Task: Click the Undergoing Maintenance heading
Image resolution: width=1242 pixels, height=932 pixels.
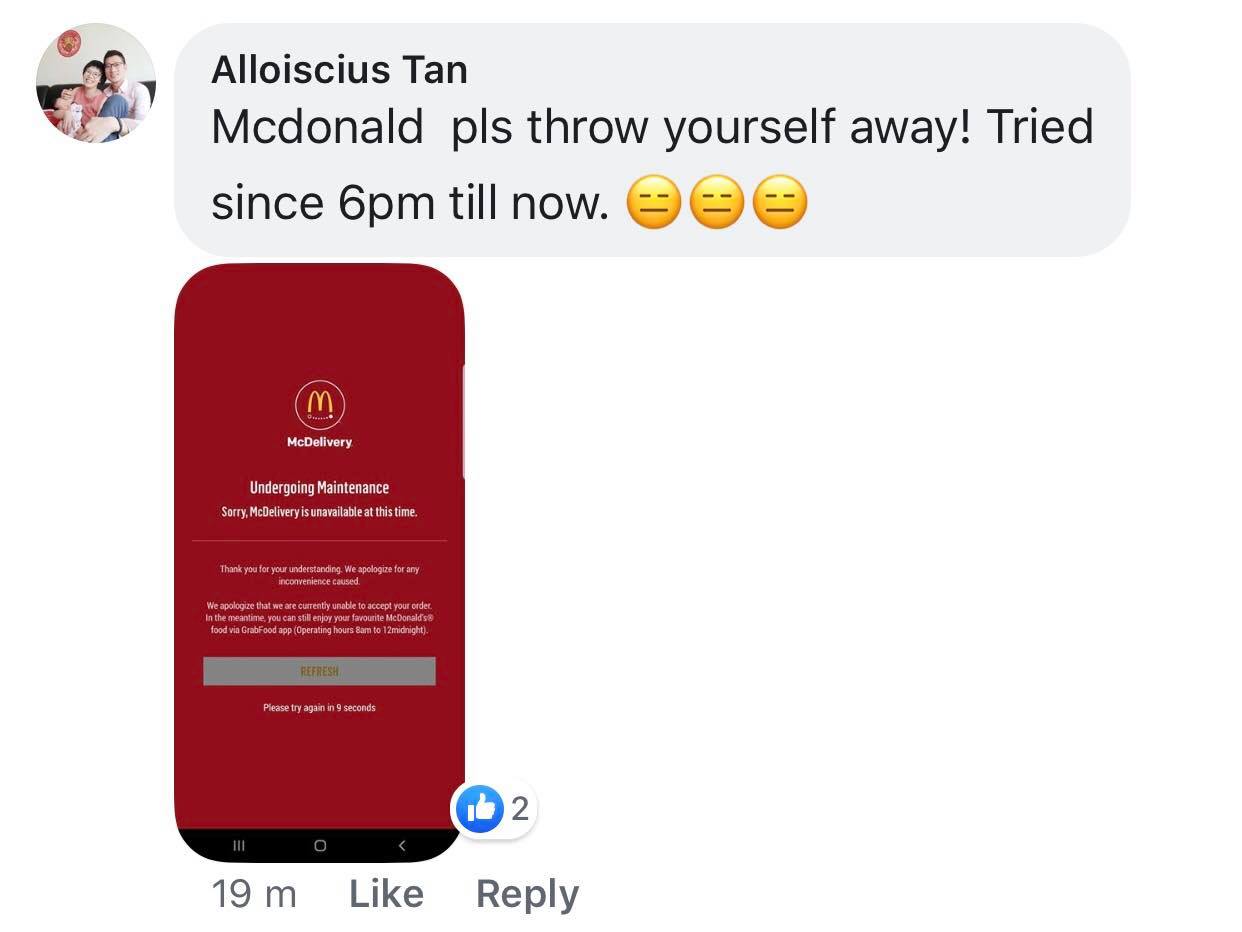Action: coord(319,487)
